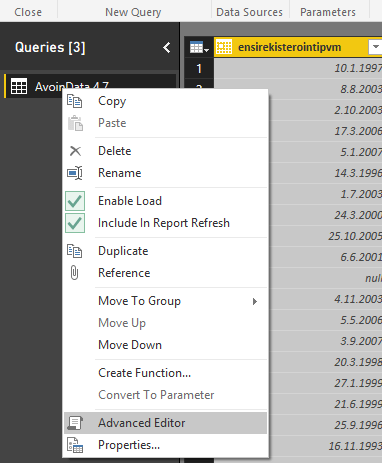Click the New Query ribbon group label
The image size is (382, 463).
pos(133,12)
